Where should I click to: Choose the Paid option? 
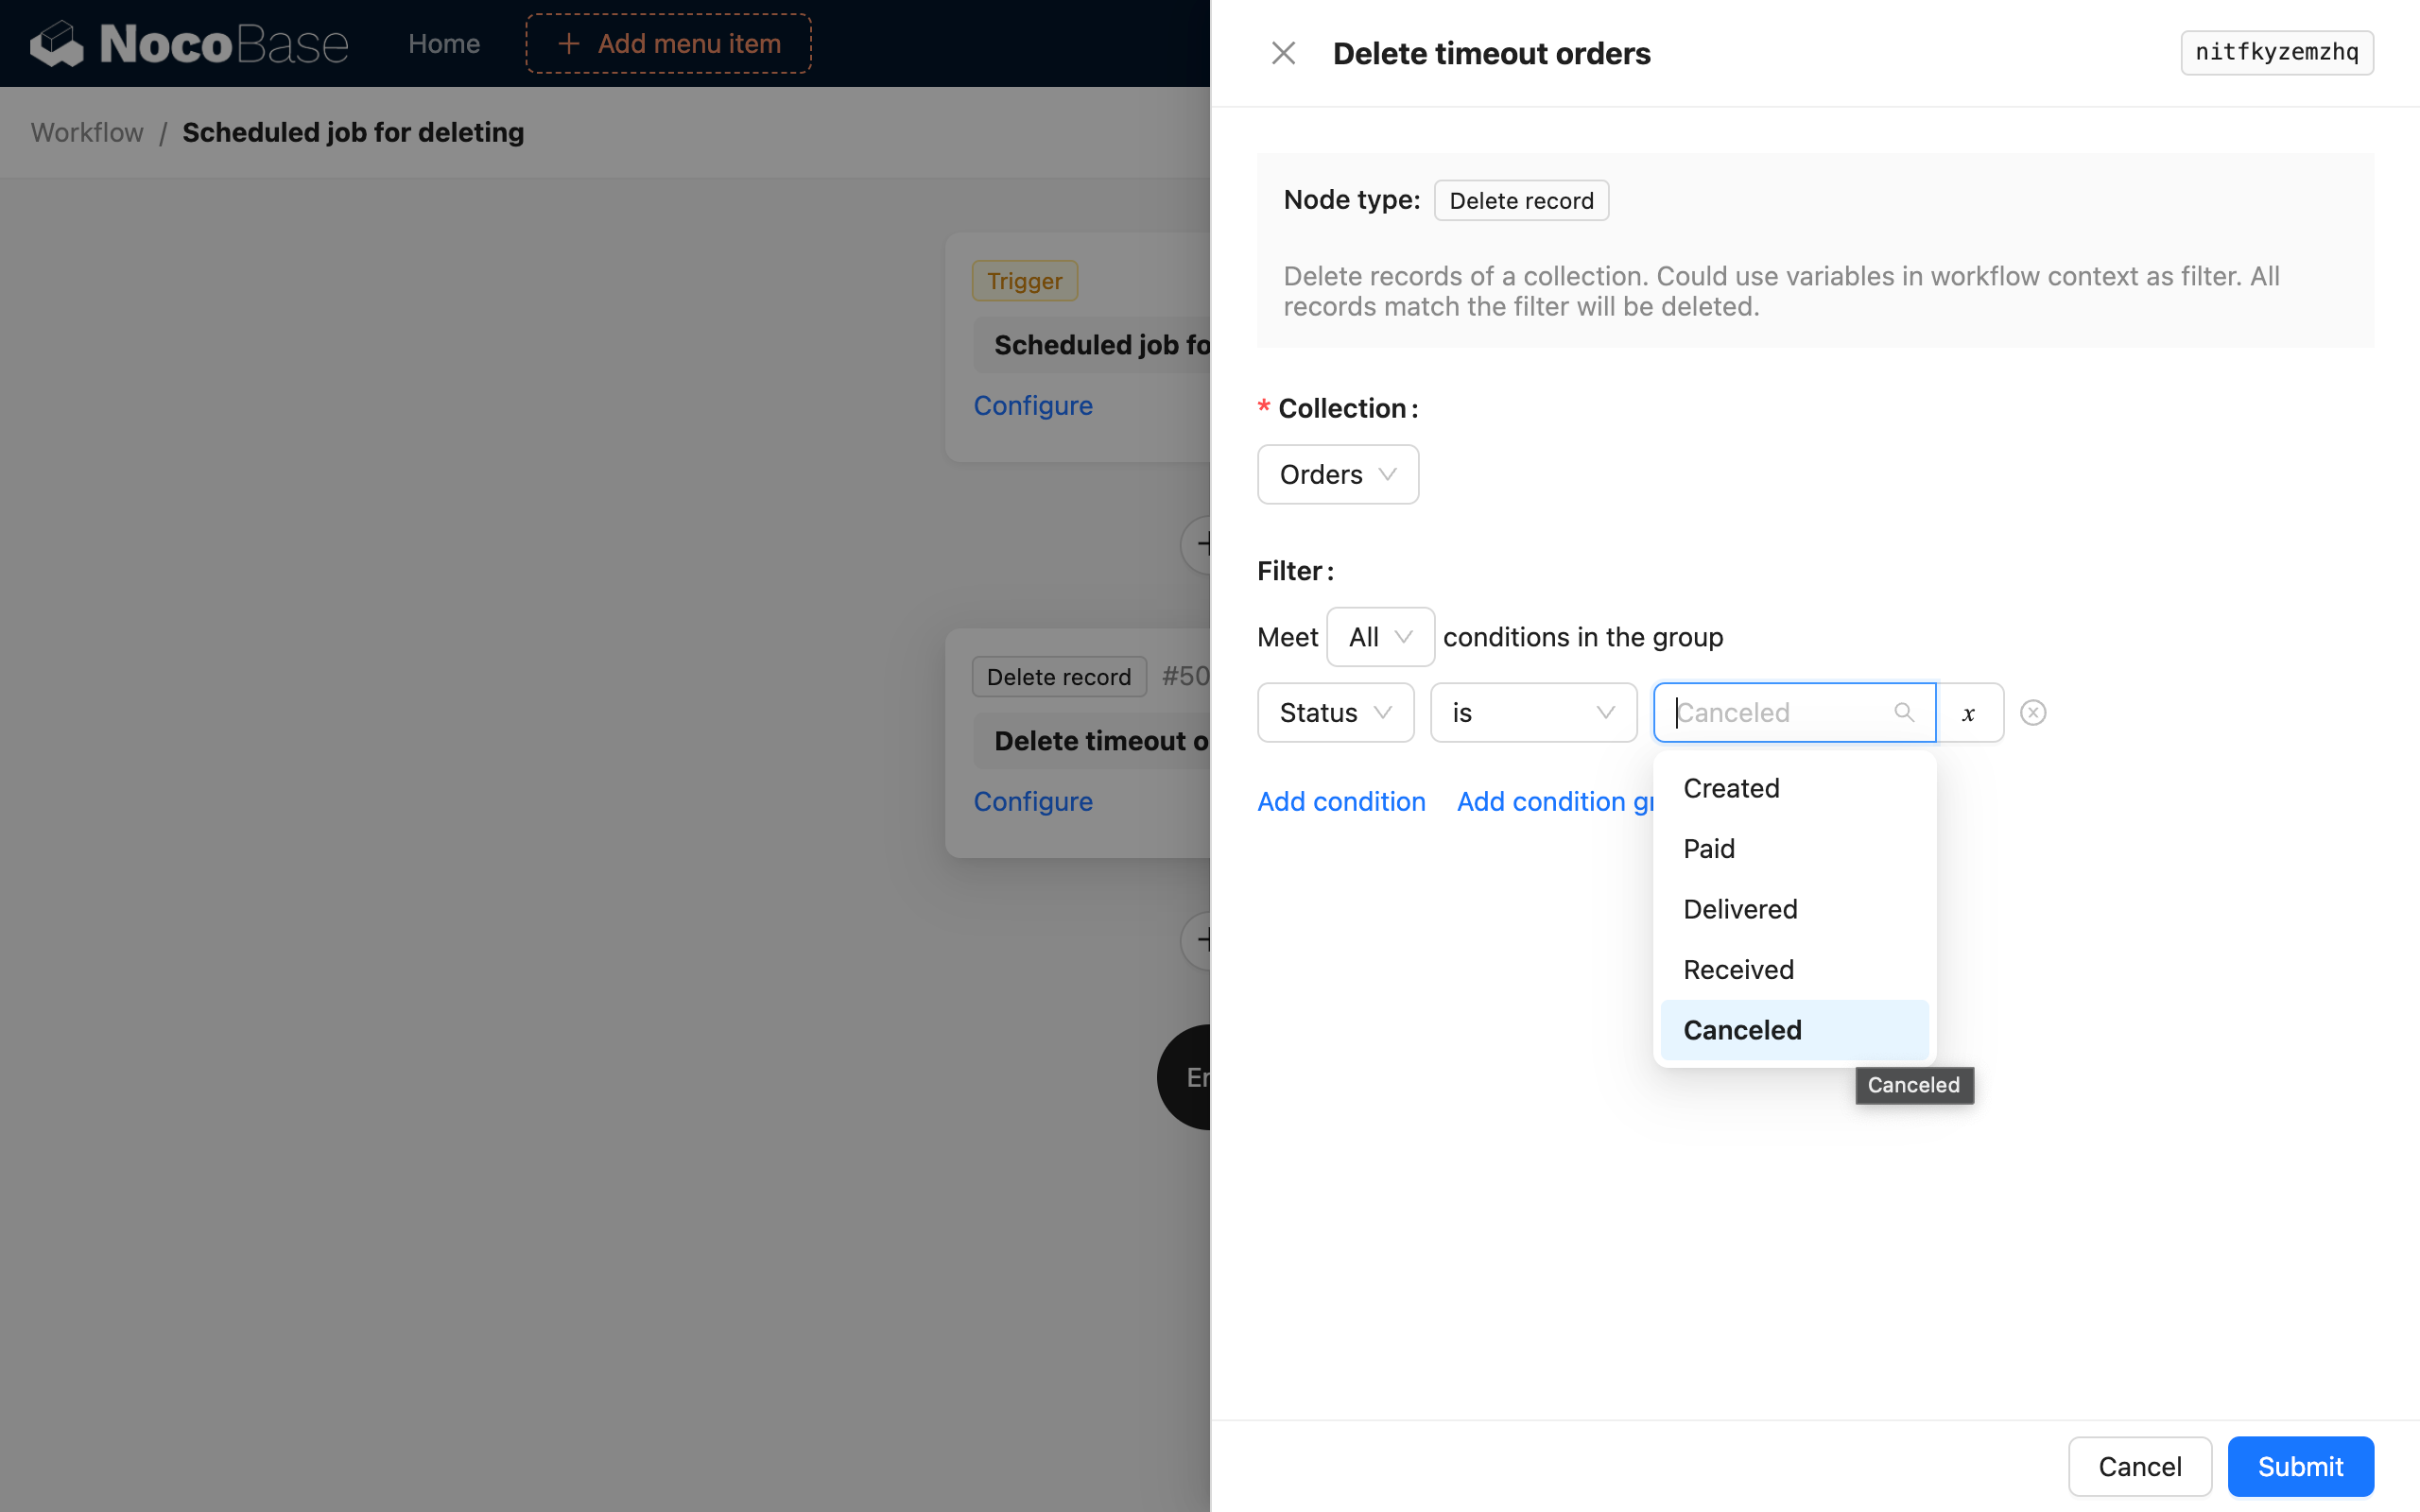click(x=1709, y=849)
